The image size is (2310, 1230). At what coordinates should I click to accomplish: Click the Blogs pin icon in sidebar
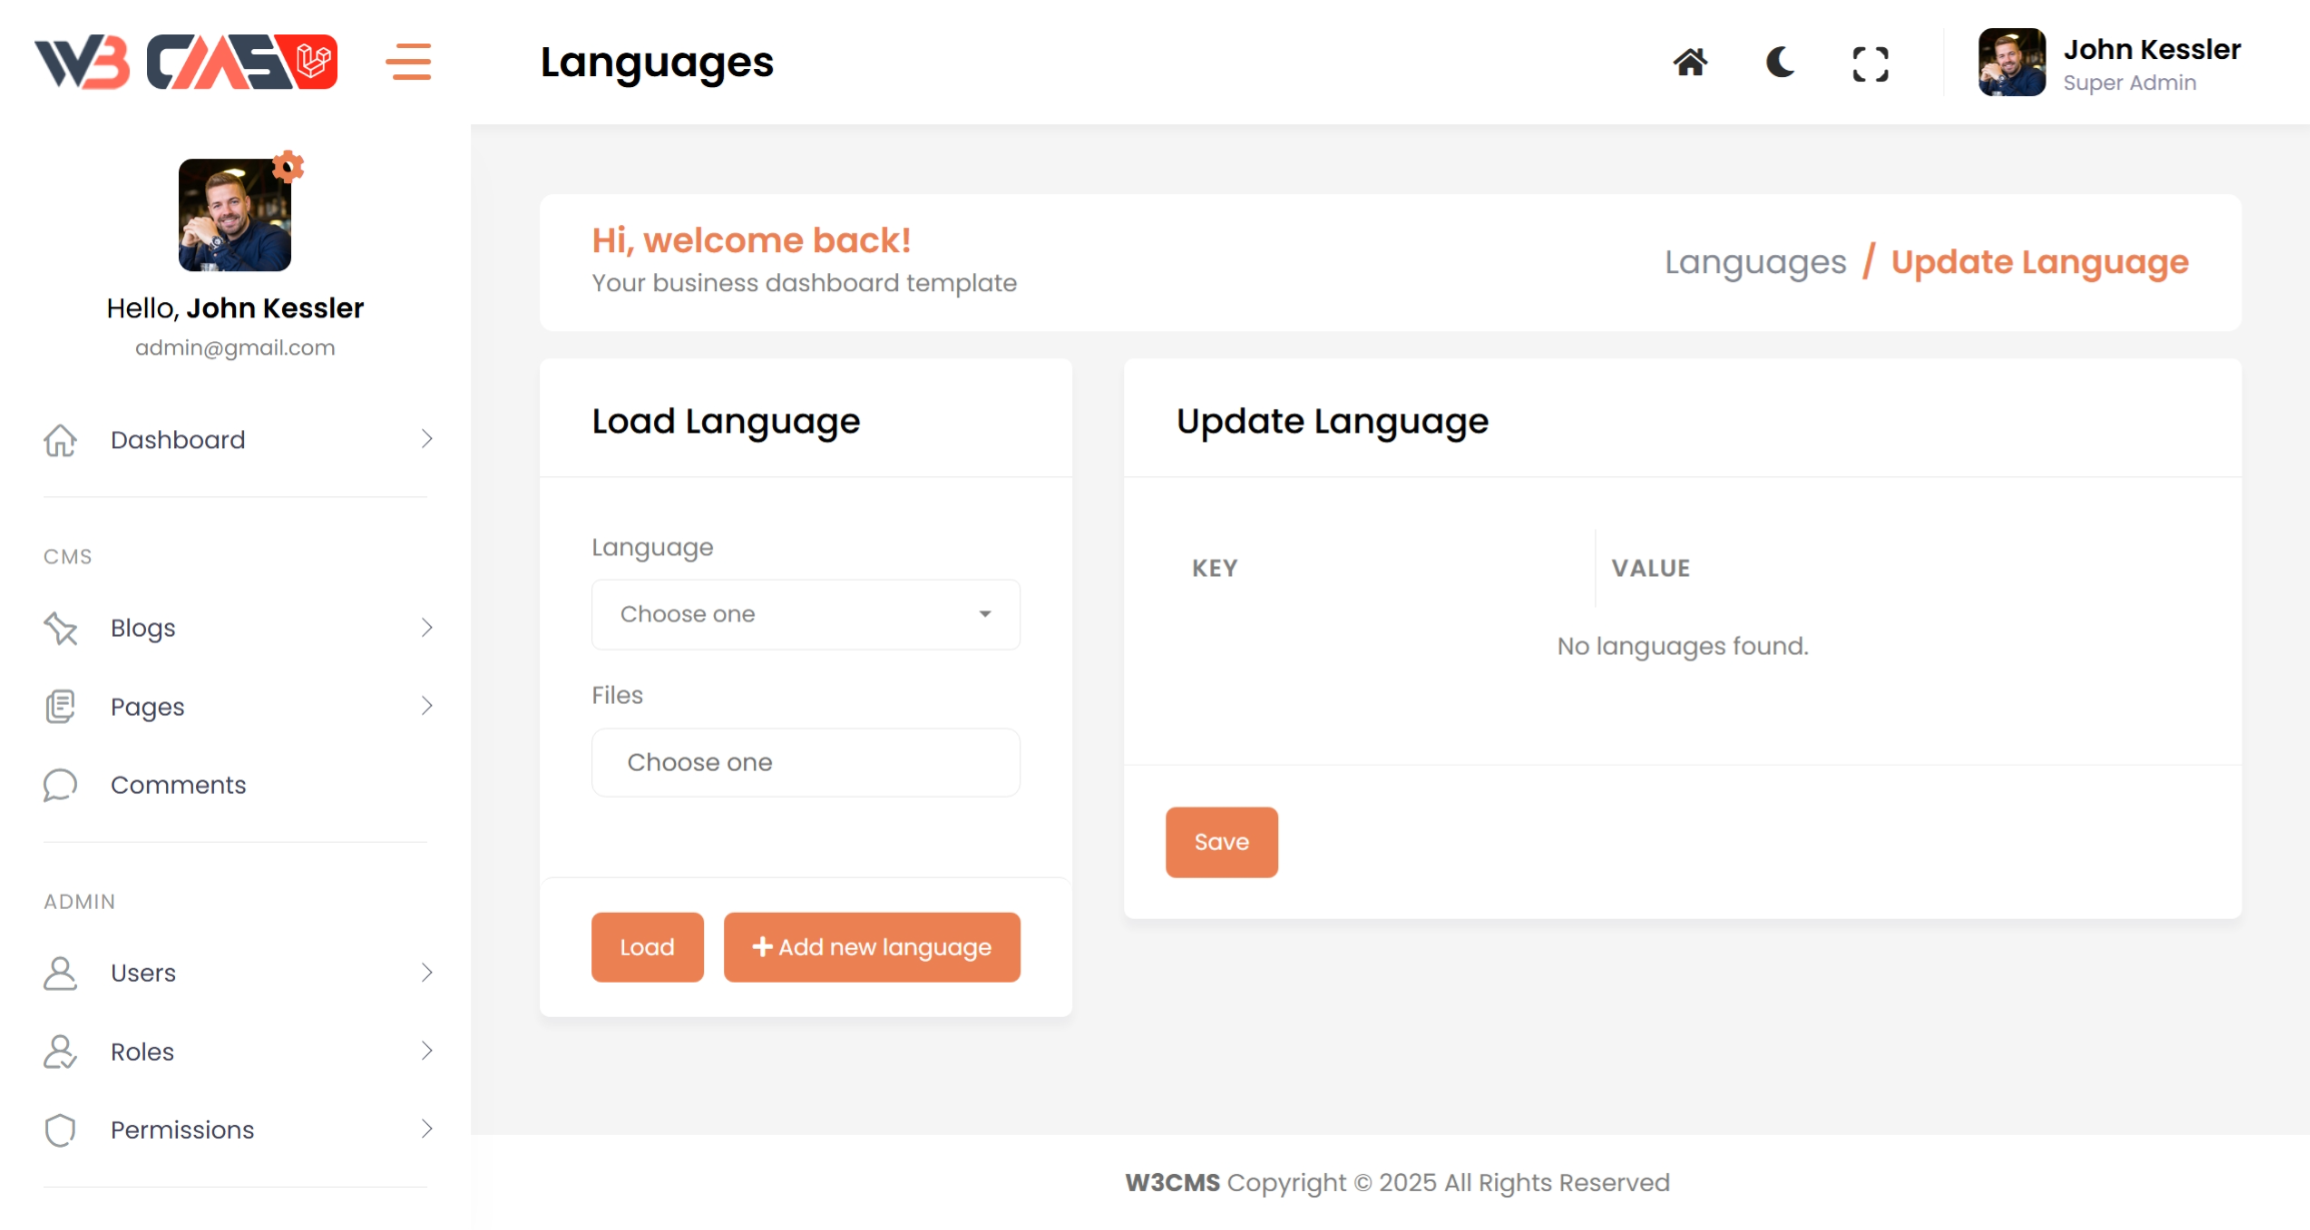[x=61, y=628]
